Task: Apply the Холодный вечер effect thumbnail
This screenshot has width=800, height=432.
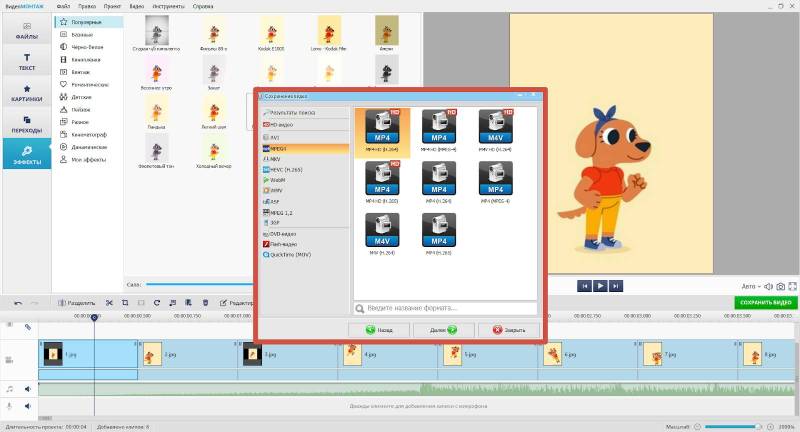Action: 214,151
